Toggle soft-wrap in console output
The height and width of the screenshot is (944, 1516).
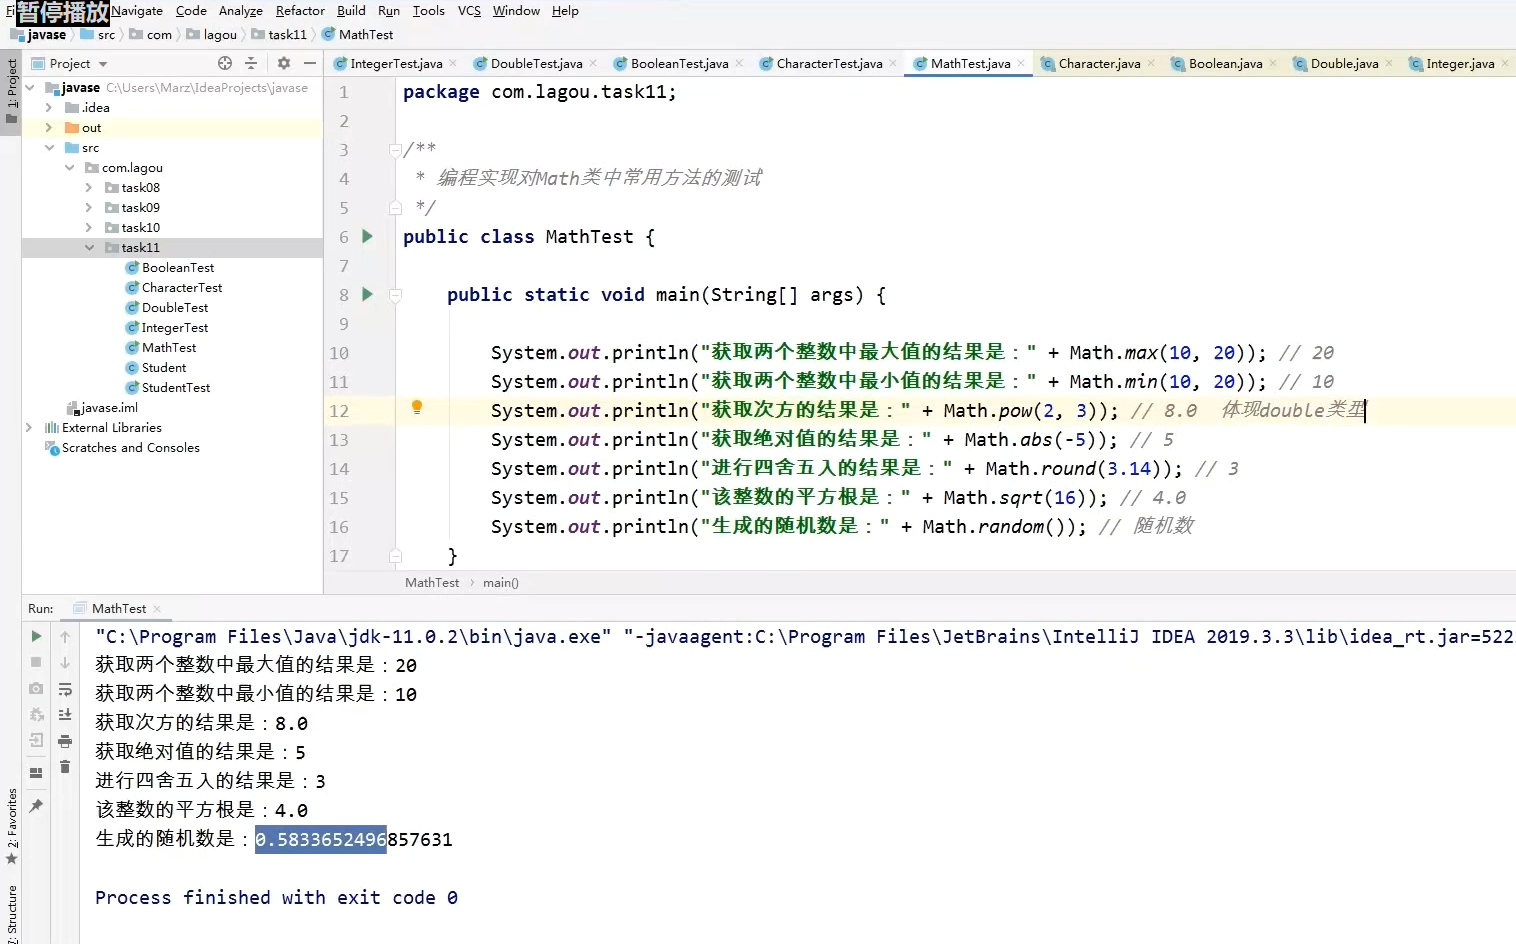coord(65,689)
